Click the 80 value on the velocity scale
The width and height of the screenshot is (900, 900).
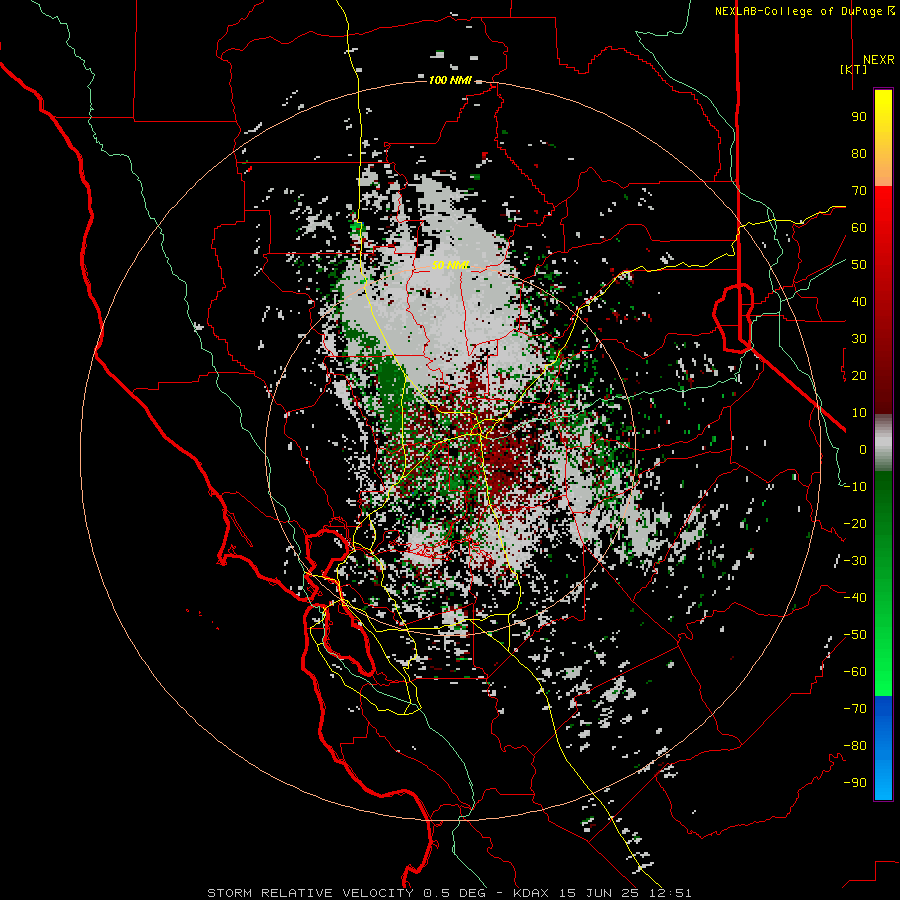coord(859,153)
